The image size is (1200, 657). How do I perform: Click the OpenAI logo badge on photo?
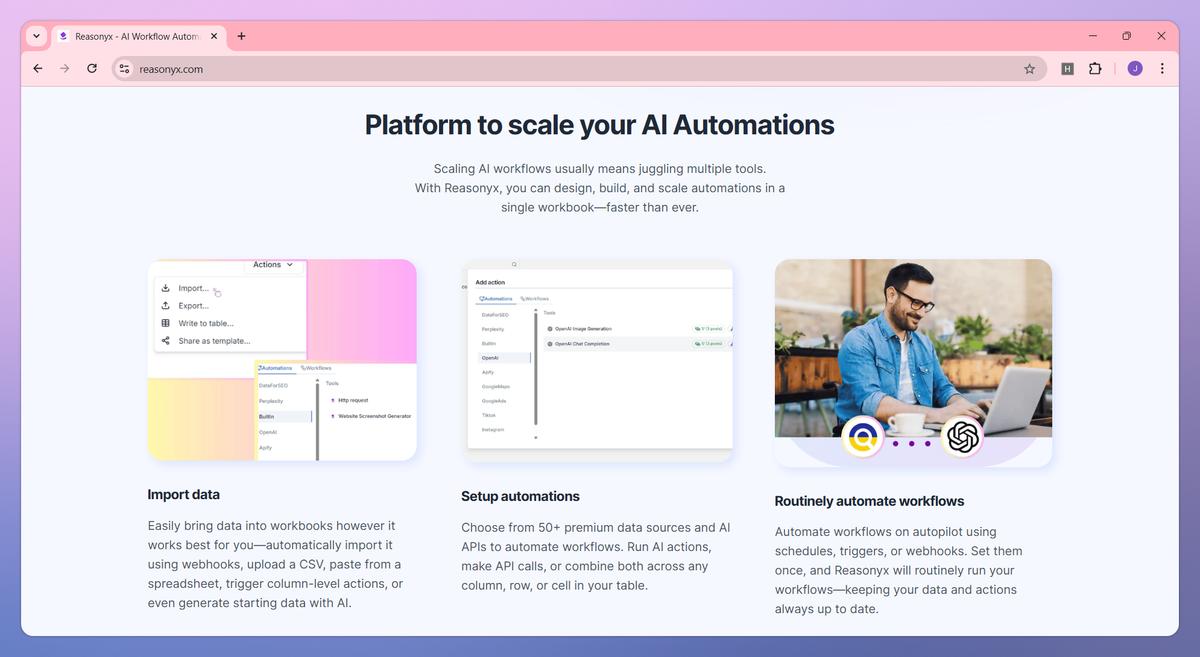click(962, 437)
